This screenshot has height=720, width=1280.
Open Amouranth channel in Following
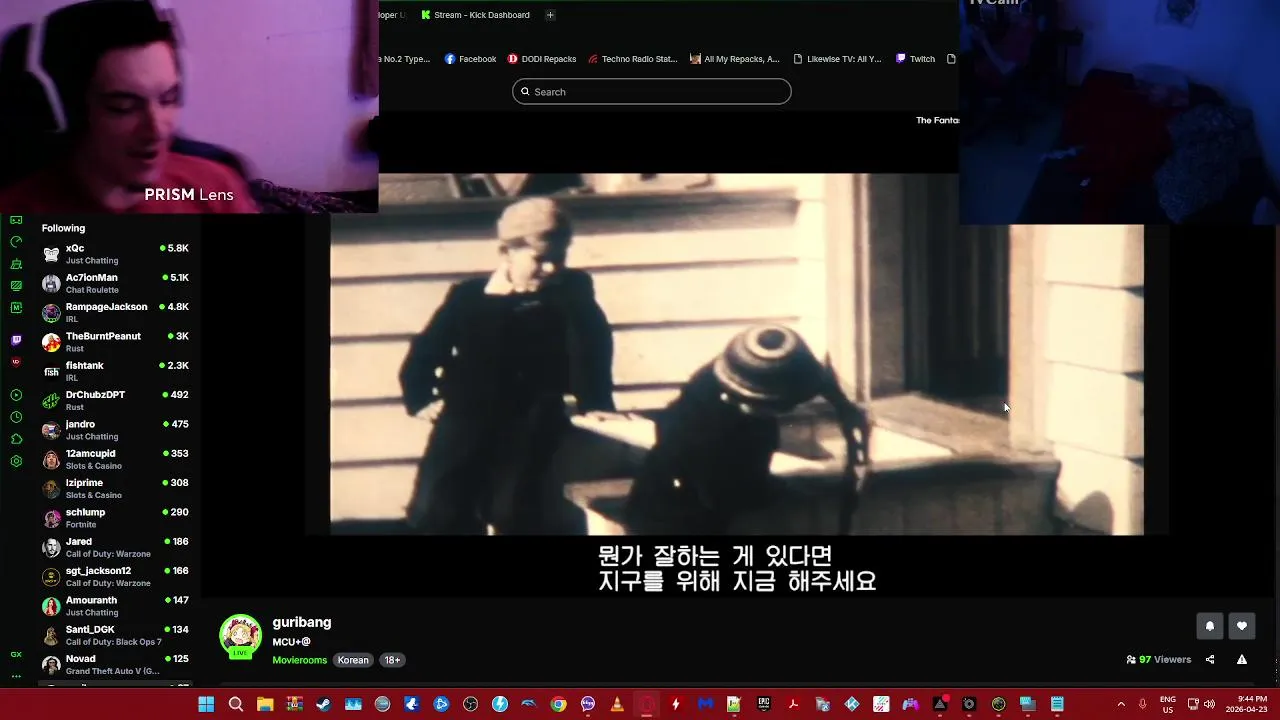[115, 606]
